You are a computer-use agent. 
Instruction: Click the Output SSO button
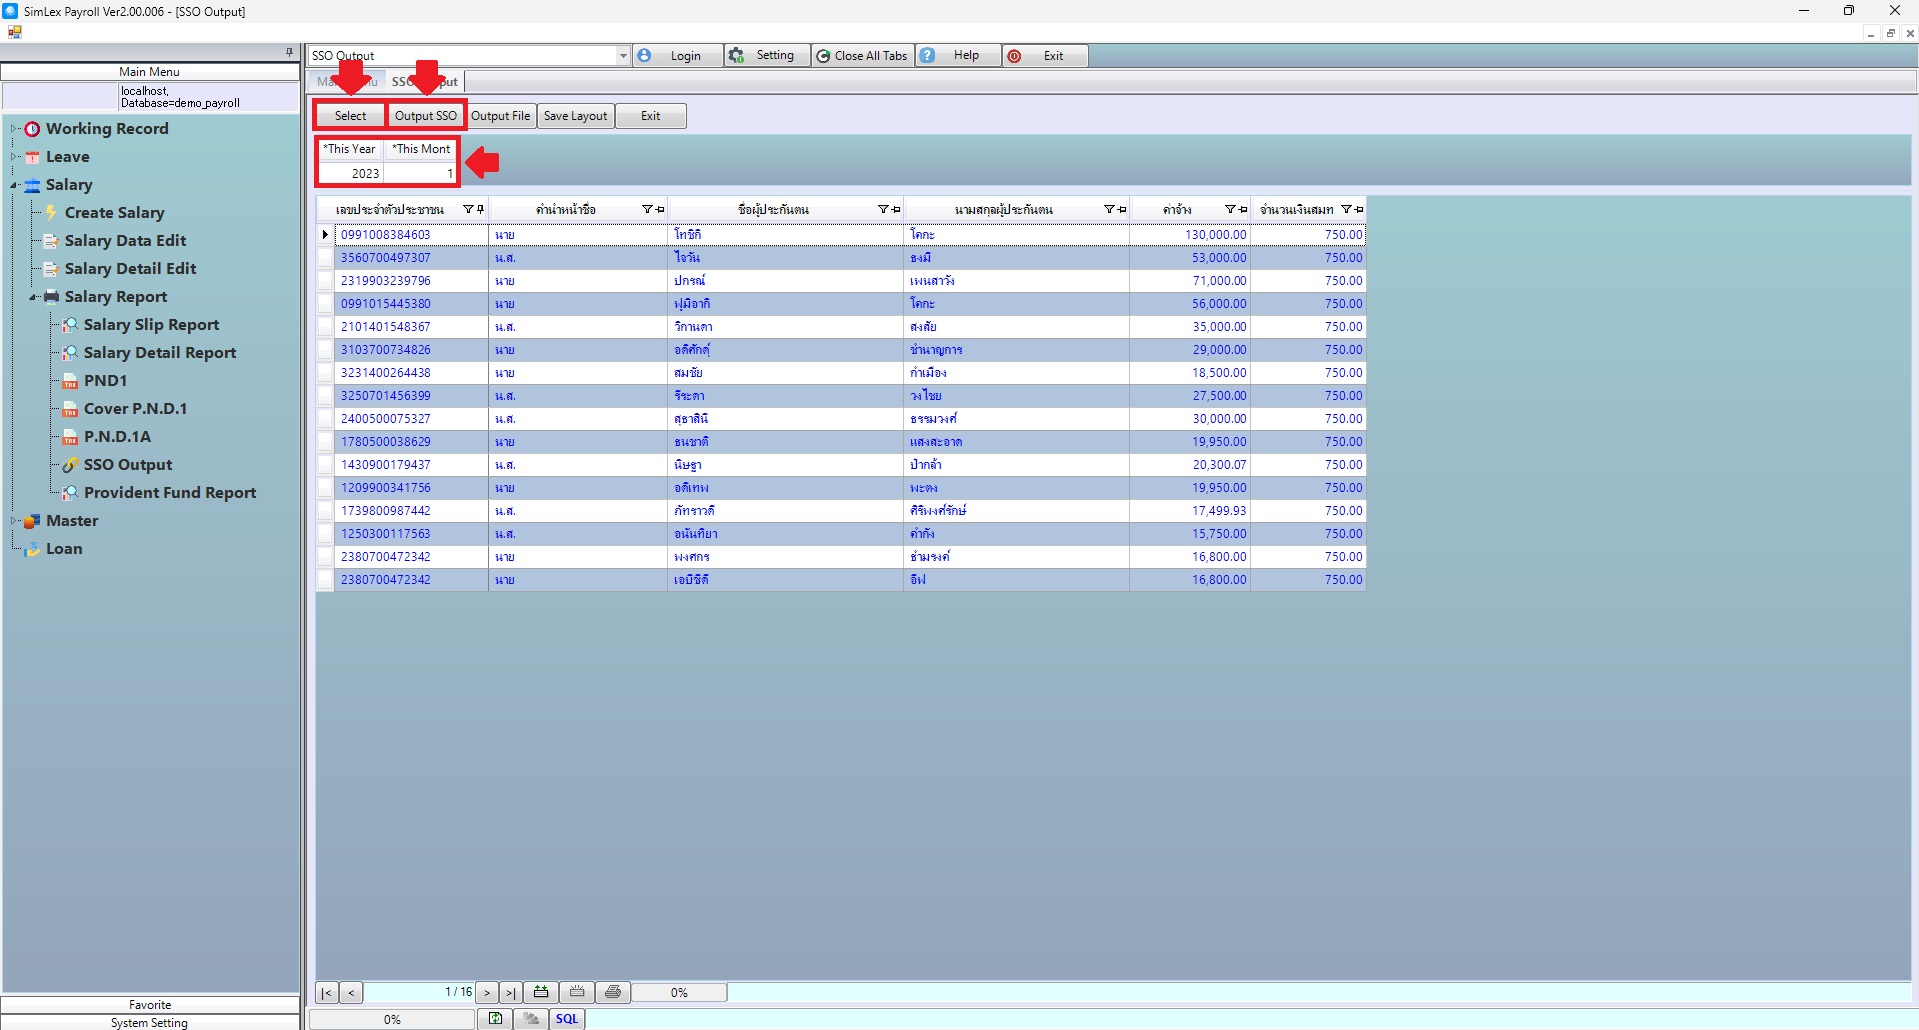click(x=426, y=116)
